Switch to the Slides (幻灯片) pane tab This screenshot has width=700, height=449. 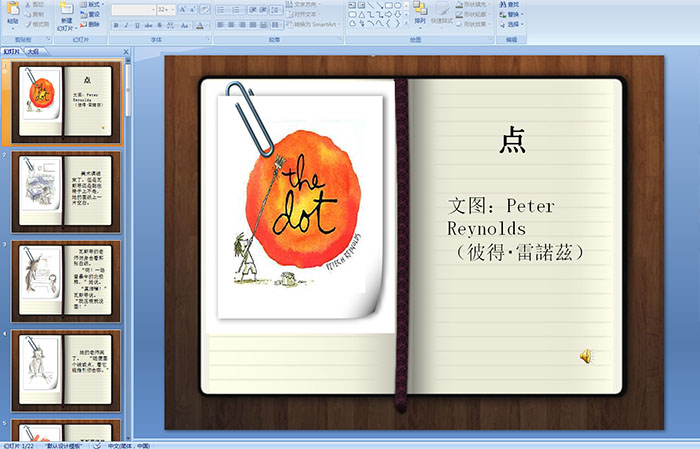(x=12, y=52)
